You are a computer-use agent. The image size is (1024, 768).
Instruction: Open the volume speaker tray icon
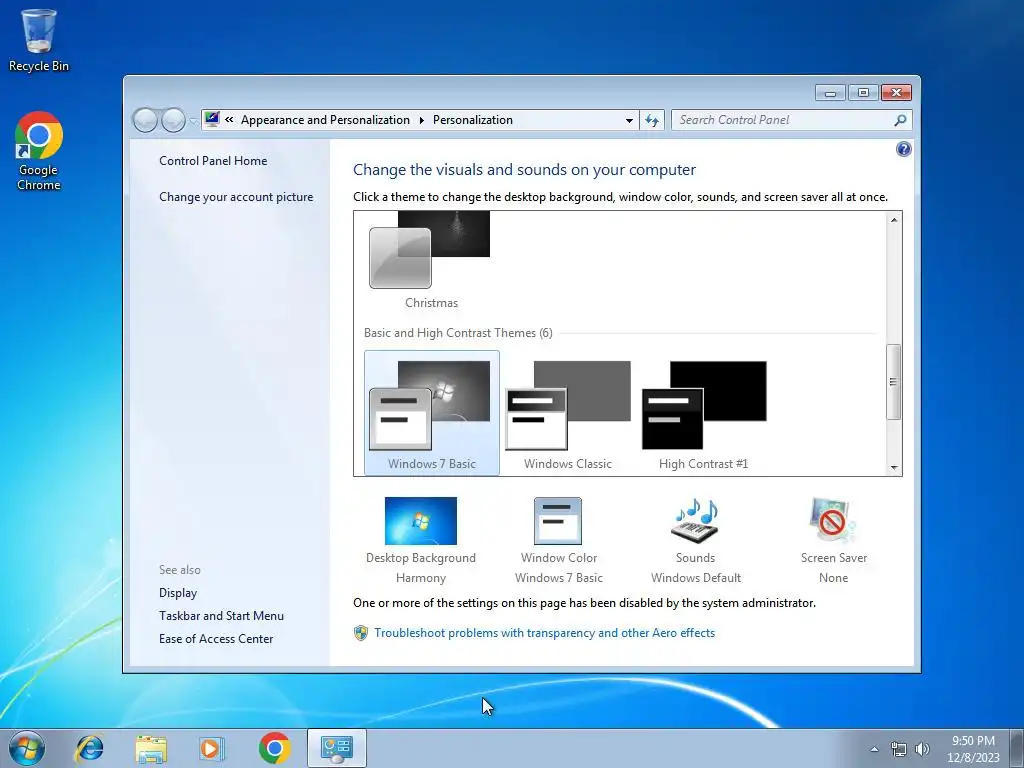pyautogui.click(x=922, y=749)
